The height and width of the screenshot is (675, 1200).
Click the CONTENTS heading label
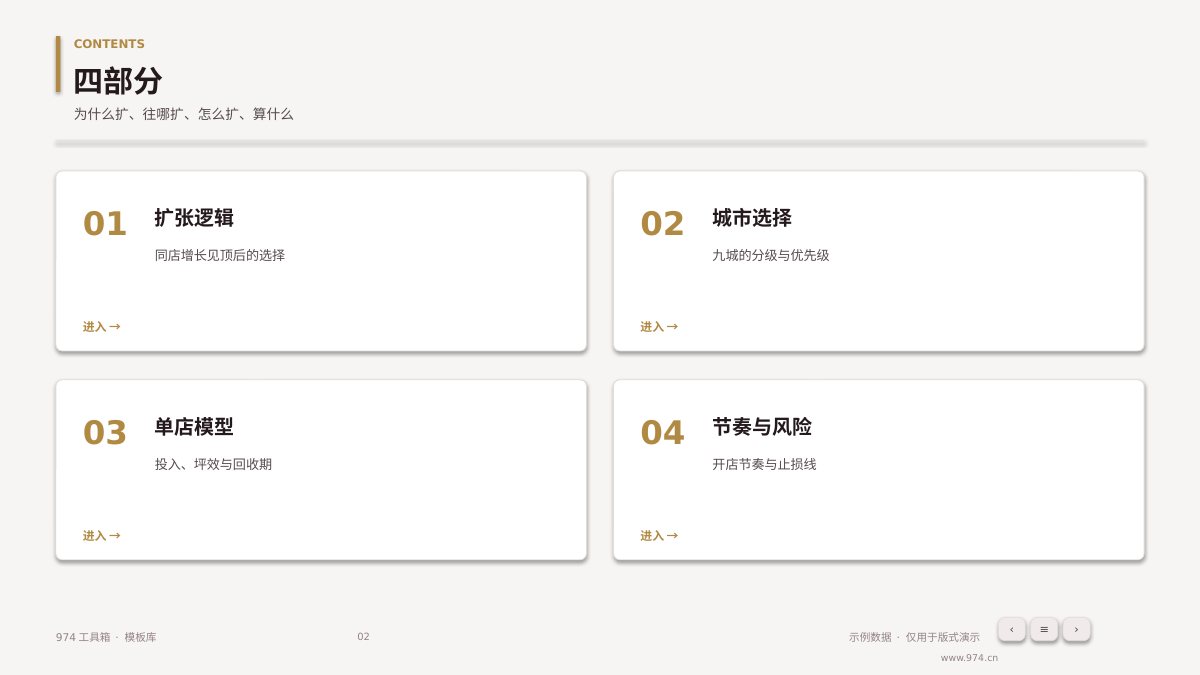click(x=109, y=44)
